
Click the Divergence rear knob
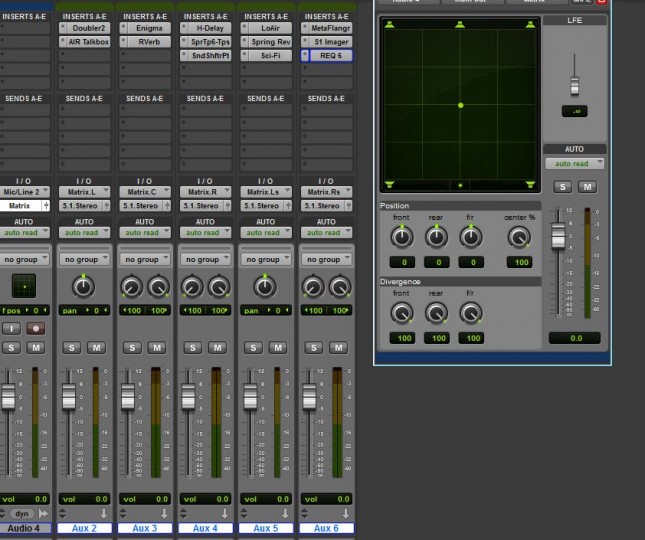pos(436,313)
